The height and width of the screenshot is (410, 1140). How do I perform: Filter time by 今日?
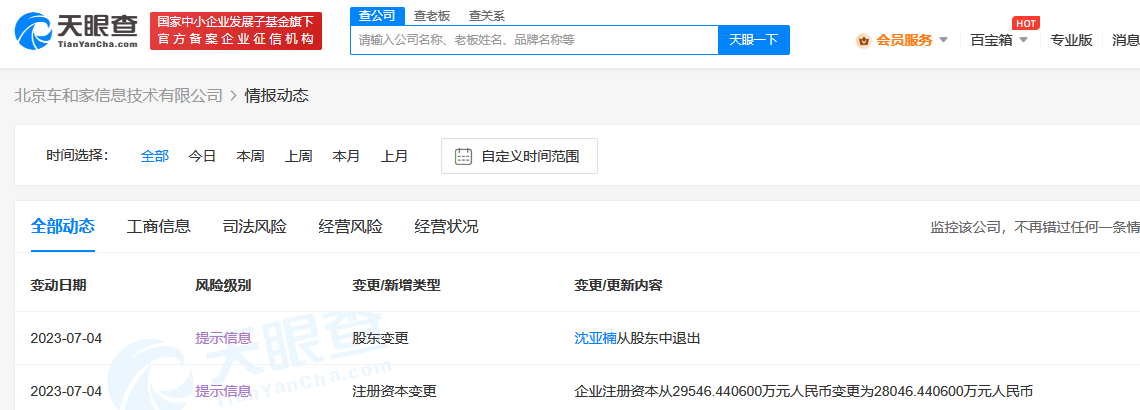tap(203, 156)
